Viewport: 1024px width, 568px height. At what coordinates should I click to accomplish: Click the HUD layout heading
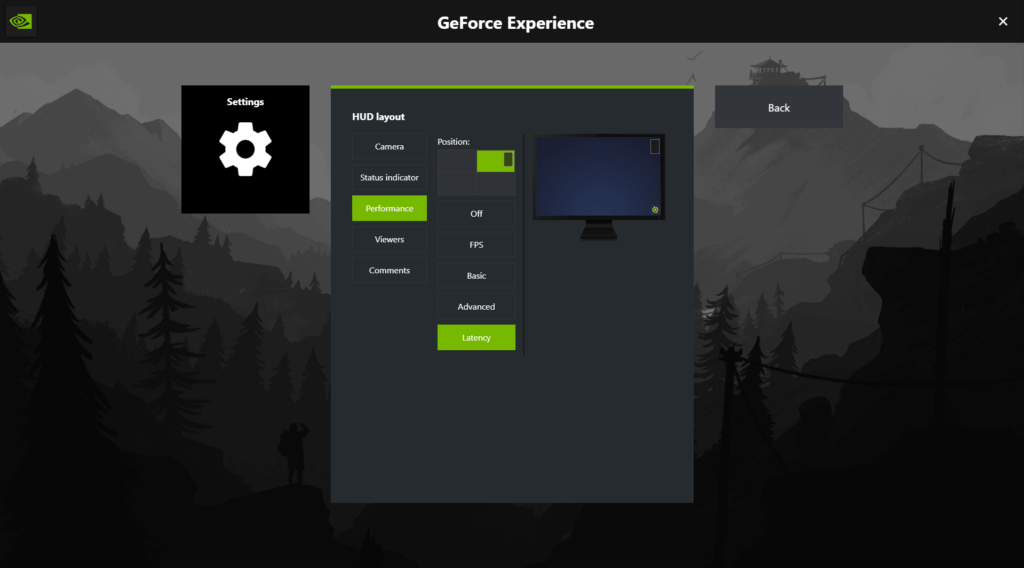click(x=378, y=117)
